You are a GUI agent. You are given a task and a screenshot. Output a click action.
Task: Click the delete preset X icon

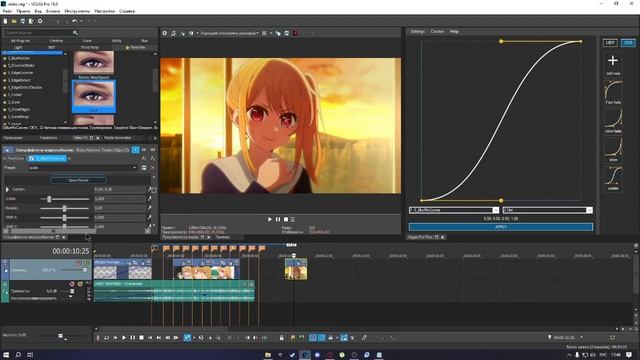153,168
